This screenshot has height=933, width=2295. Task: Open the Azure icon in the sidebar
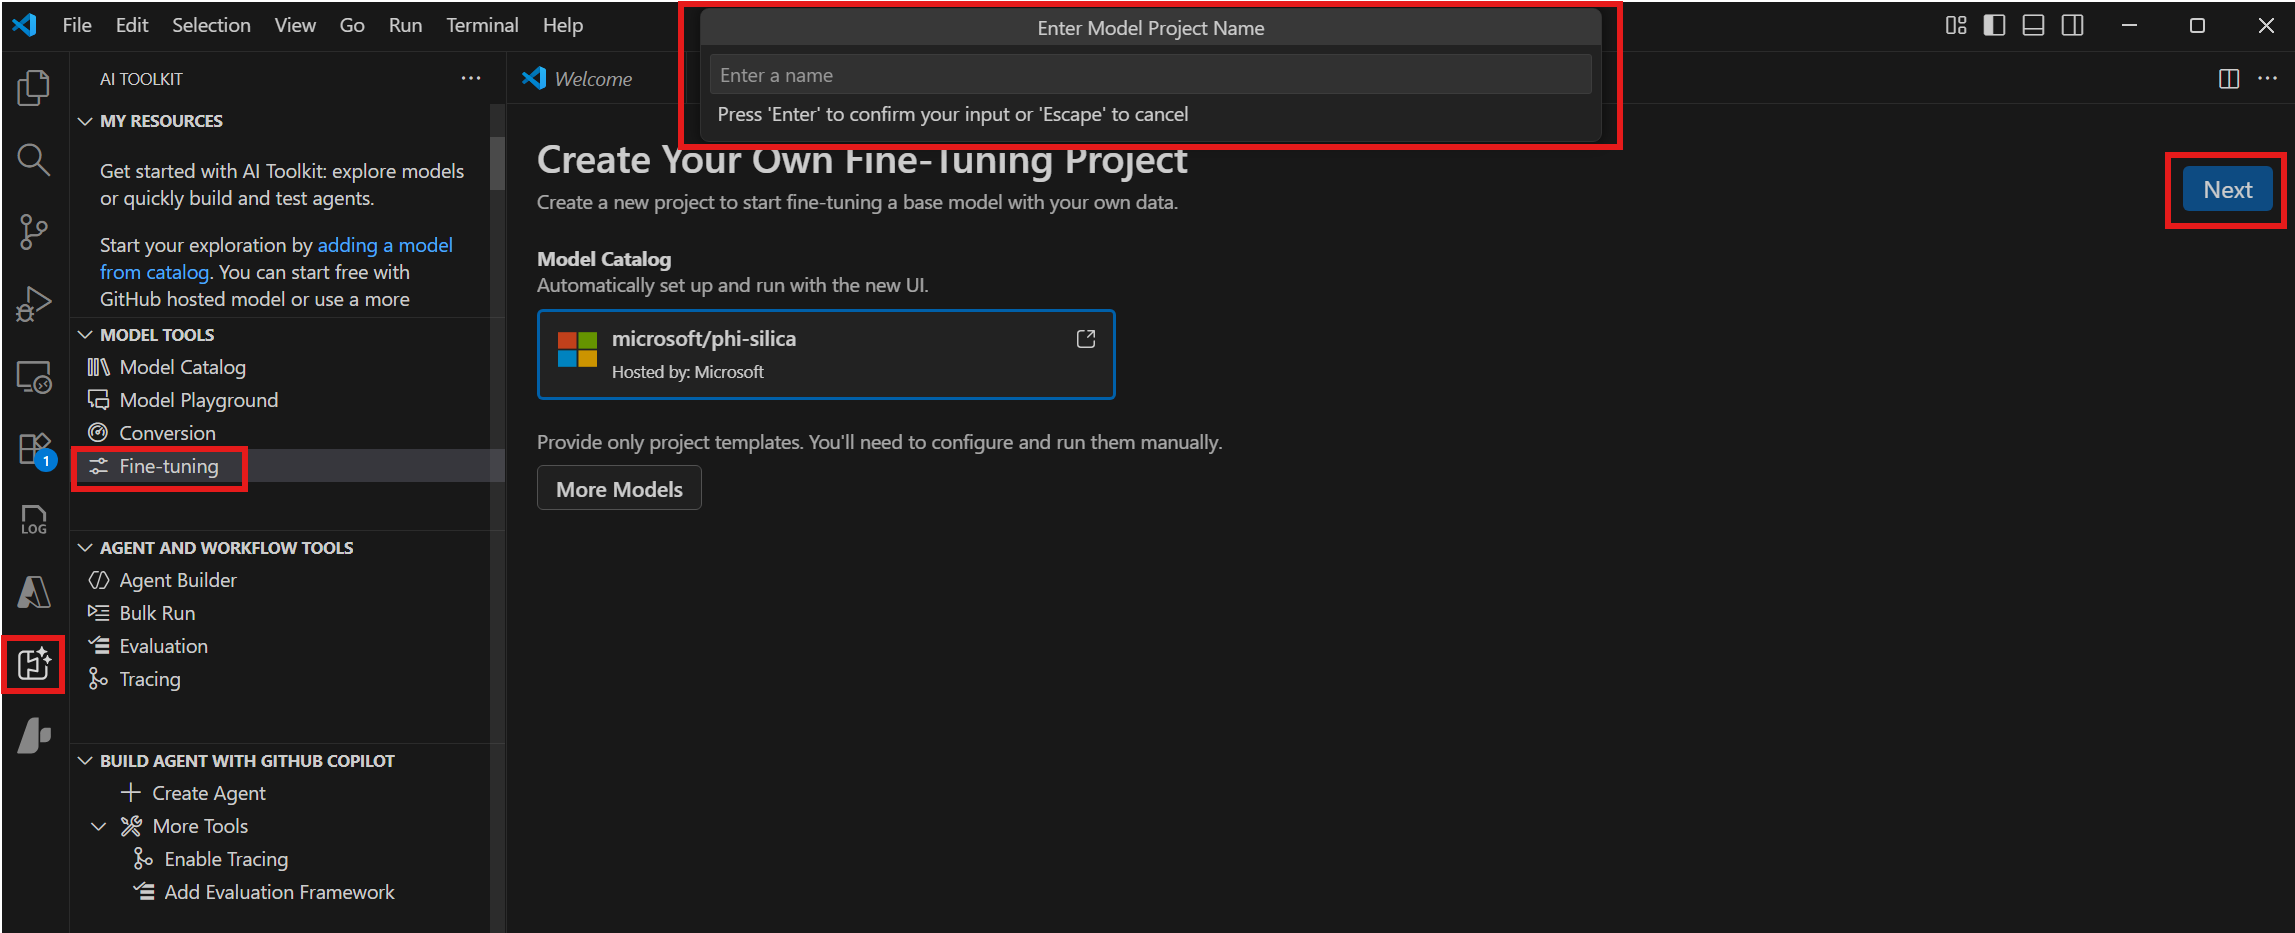[33, 592]
